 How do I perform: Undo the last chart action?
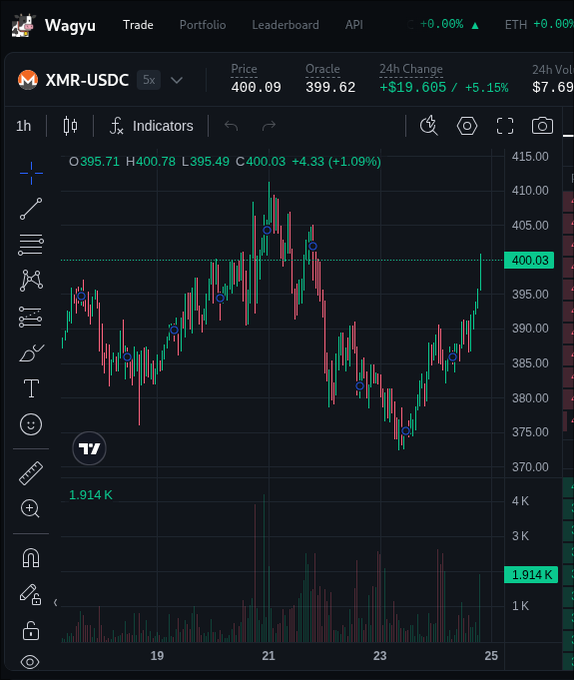(231, 126)
